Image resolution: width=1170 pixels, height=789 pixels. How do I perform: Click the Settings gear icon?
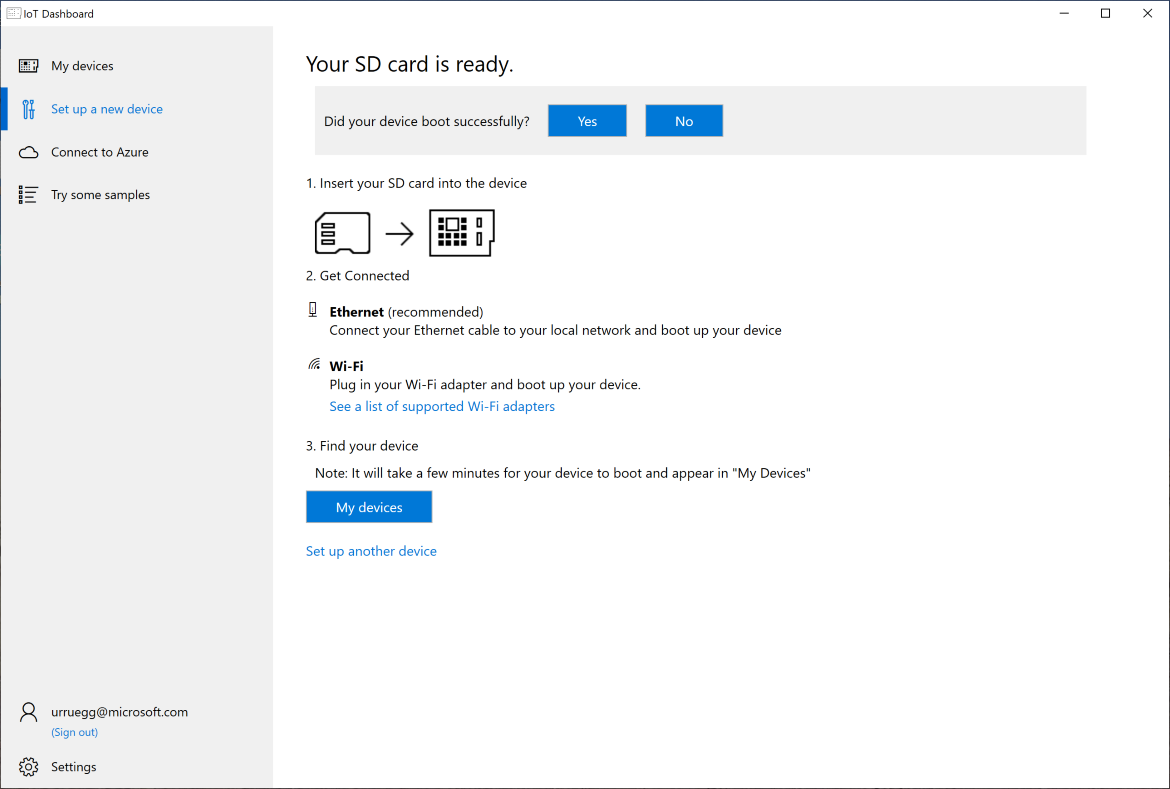[28, 767]
